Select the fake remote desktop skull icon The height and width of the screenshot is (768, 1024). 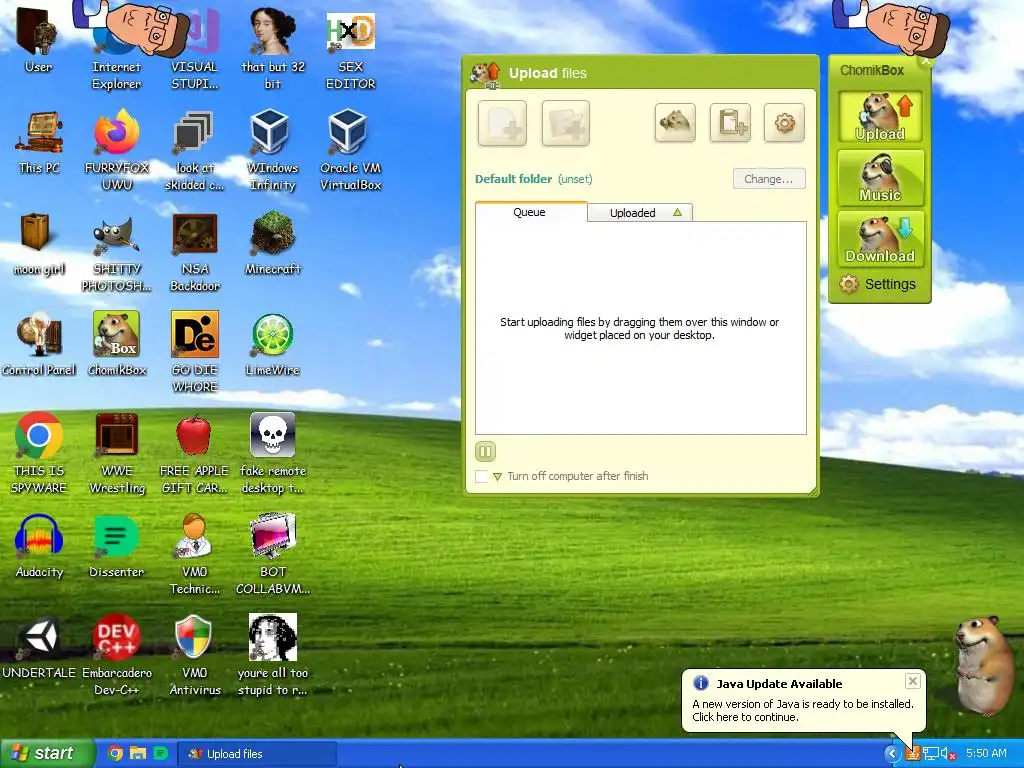pos(273,453)
